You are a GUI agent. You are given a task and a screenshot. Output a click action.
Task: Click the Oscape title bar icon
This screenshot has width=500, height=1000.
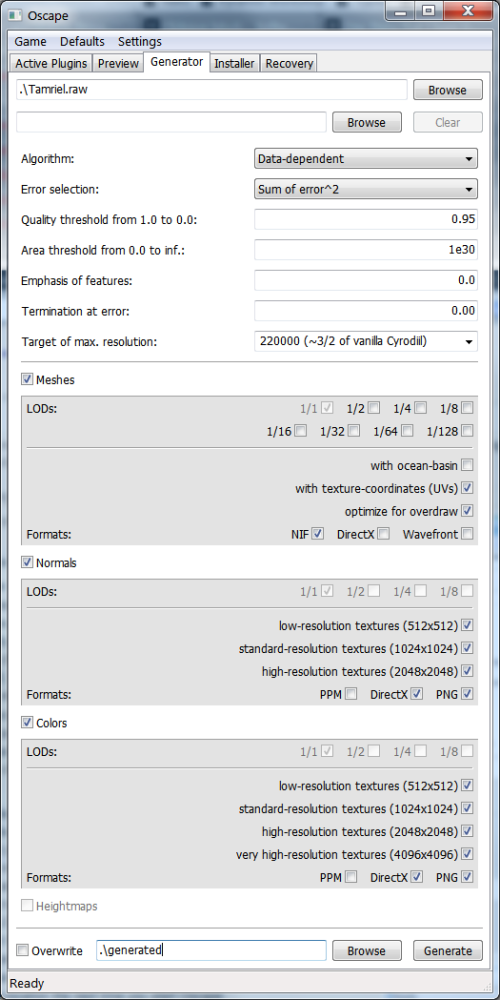[x=16, y=15]
